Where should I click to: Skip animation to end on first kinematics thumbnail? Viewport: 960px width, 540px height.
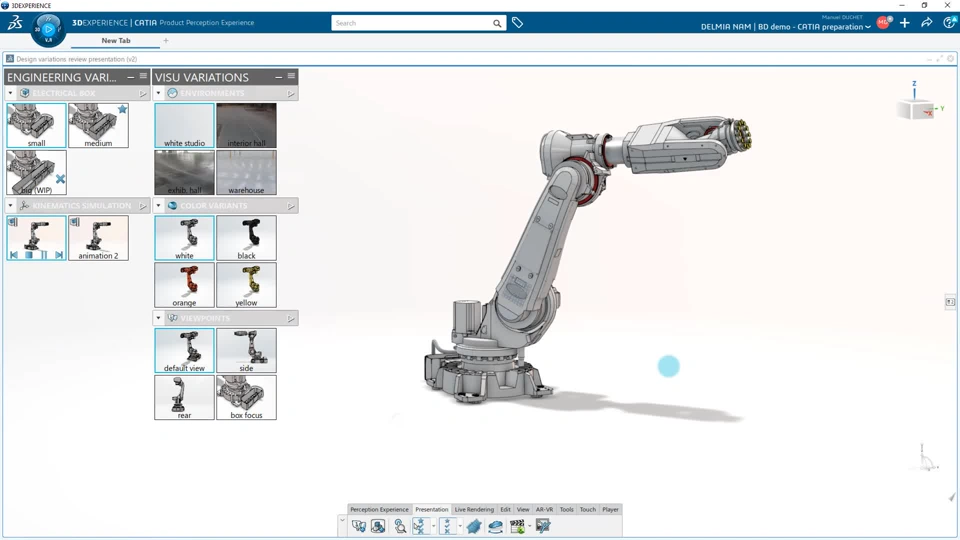click(x=59, y=255)
